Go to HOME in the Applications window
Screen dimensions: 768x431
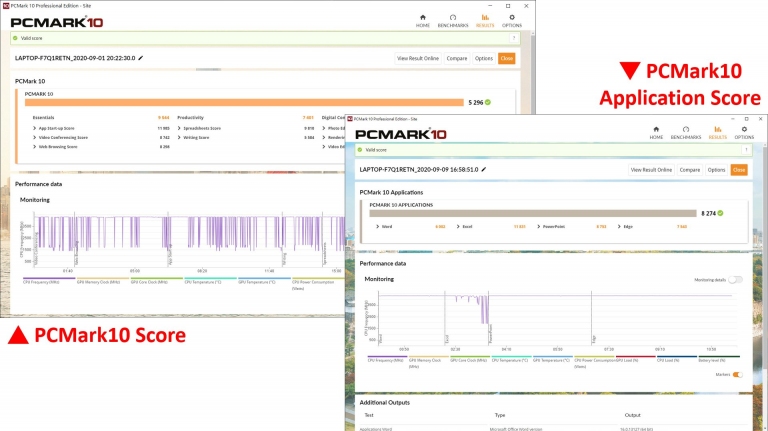coord(656,133)
